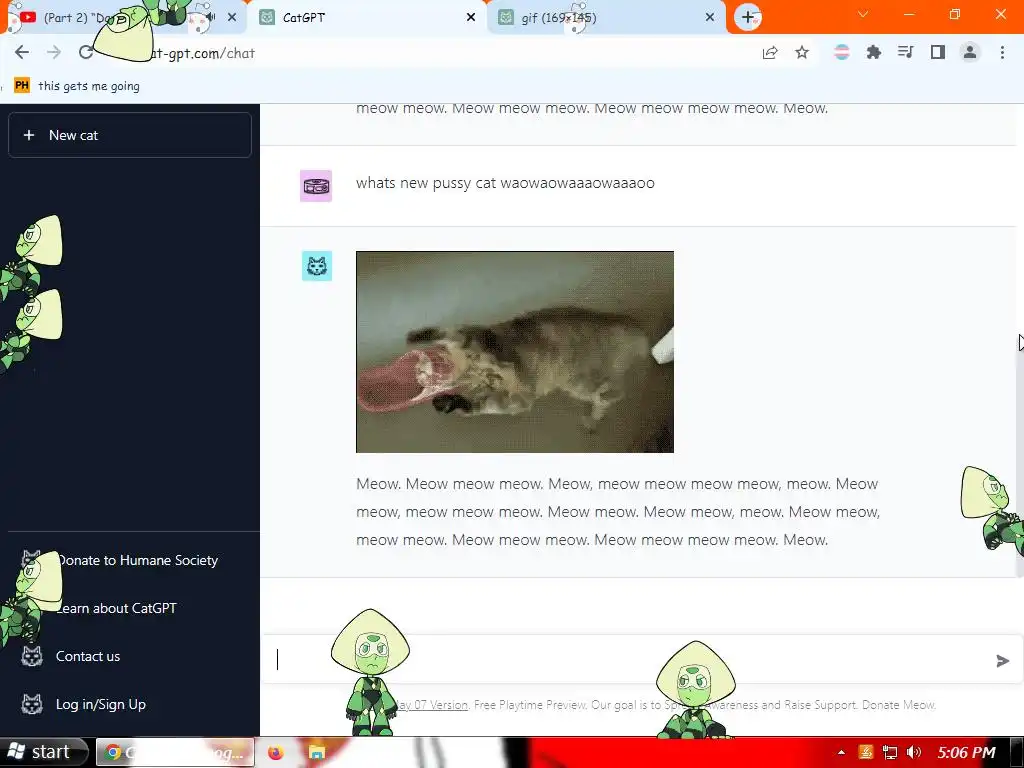Open the PH bookmark 'this gets me going'

click(77, 86)
